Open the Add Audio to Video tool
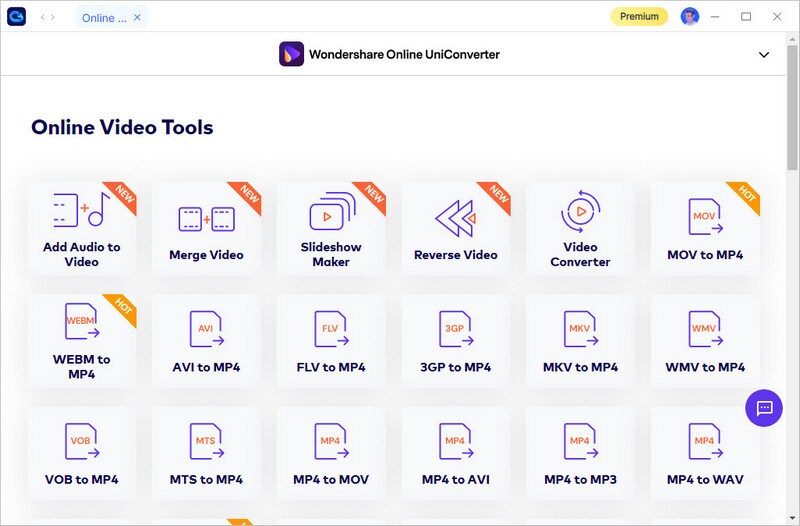Viewport: 800px width, 526px height. pos(82,229)
